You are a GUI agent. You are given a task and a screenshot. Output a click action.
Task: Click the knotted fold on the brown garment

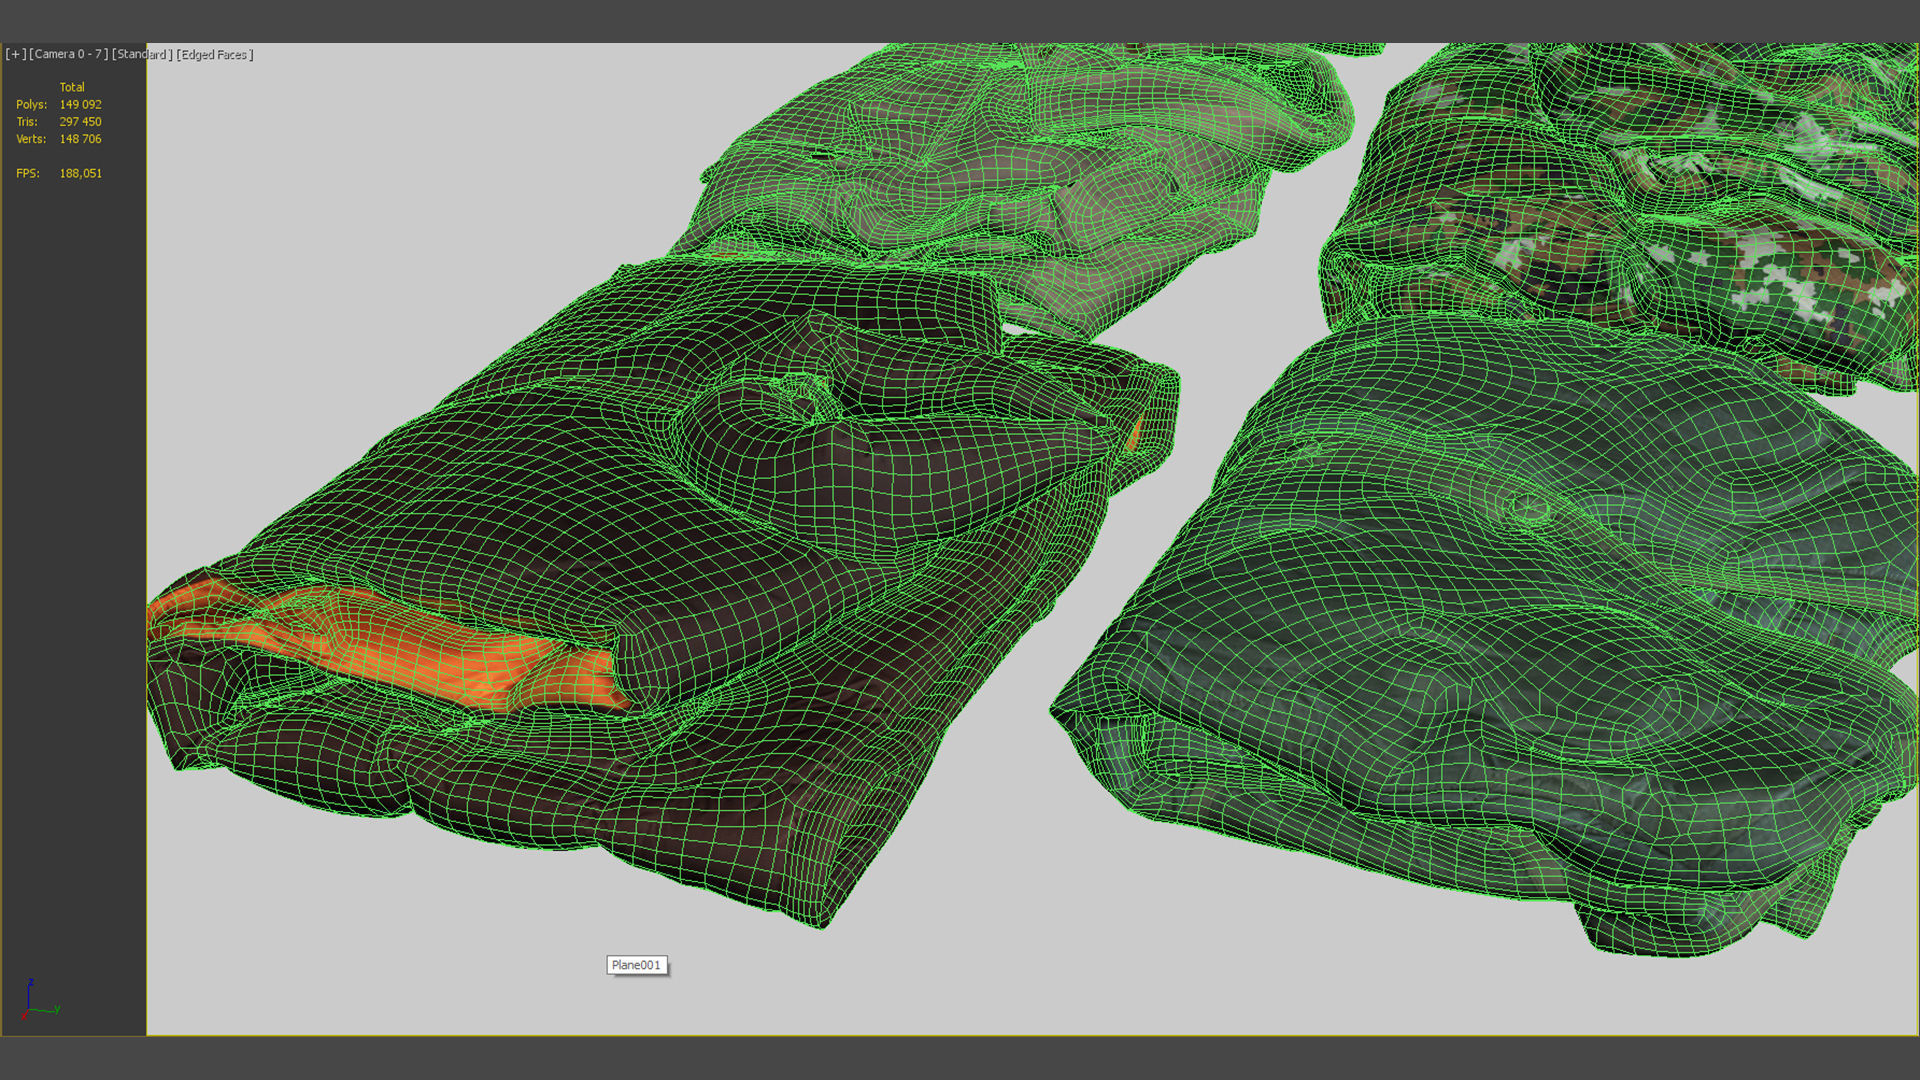tap(800, 400)
